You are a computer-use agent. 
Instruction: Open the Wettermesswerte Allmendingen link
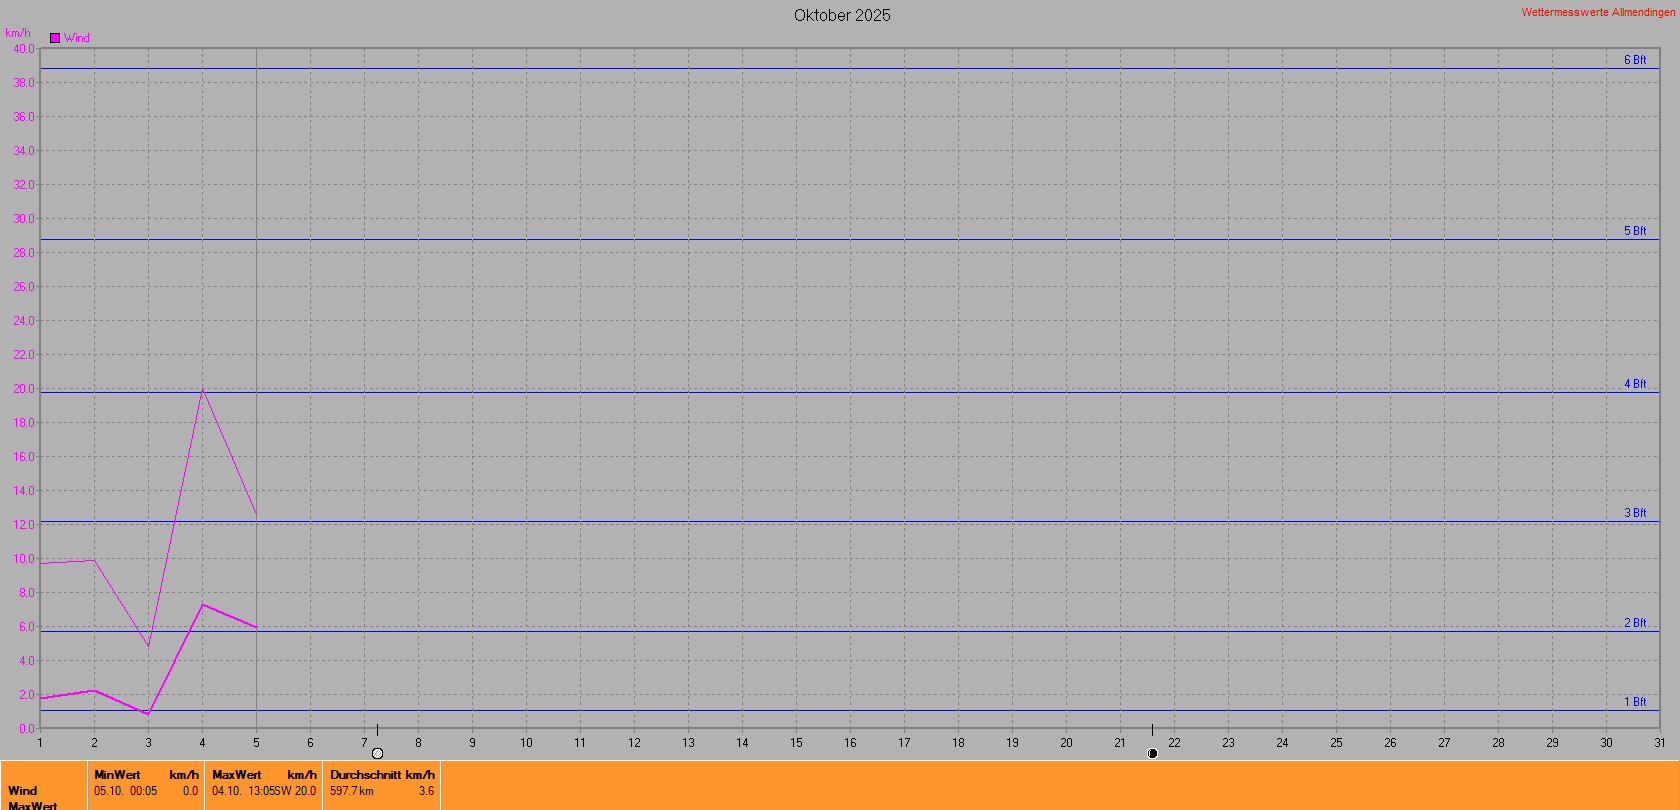pos(1598,12)
